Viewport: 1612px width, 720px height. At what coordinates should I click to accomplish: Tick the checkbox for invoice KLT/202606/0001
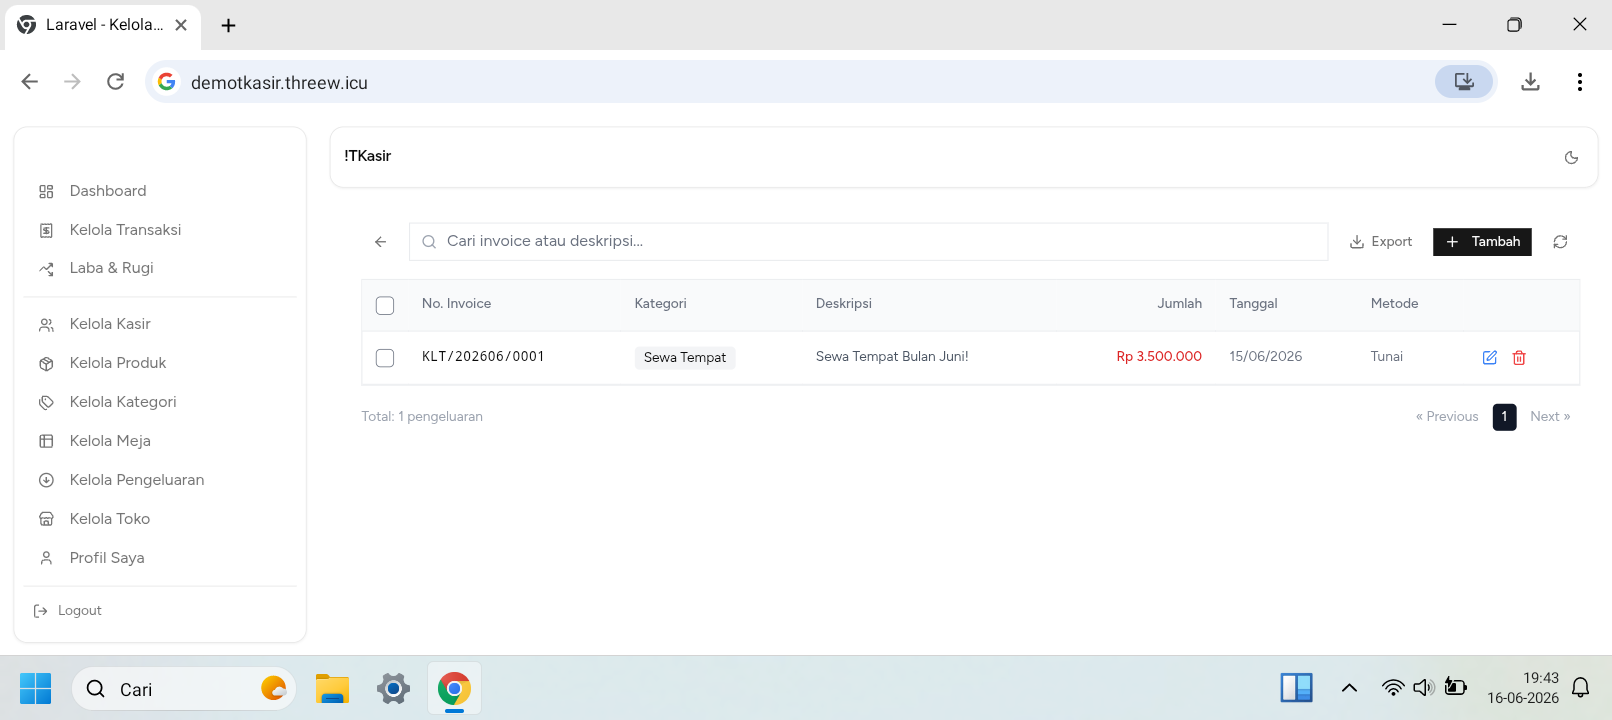coord(385,358)
